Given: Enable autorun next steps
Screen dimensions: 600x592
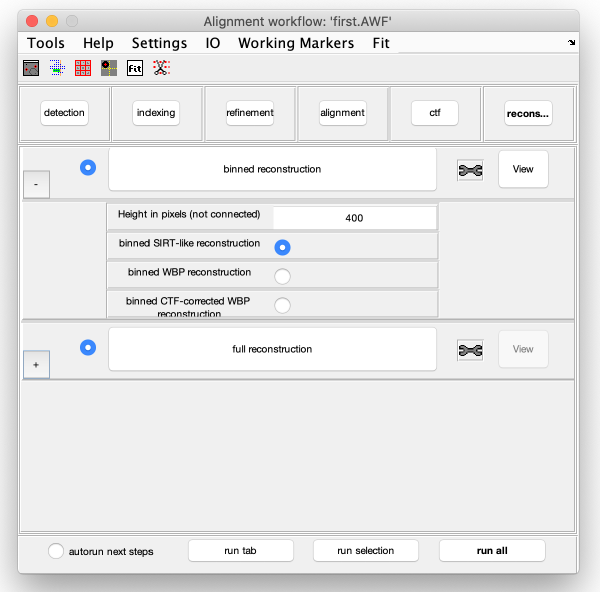Looking at the screenshot, I should tap(56, 551).
